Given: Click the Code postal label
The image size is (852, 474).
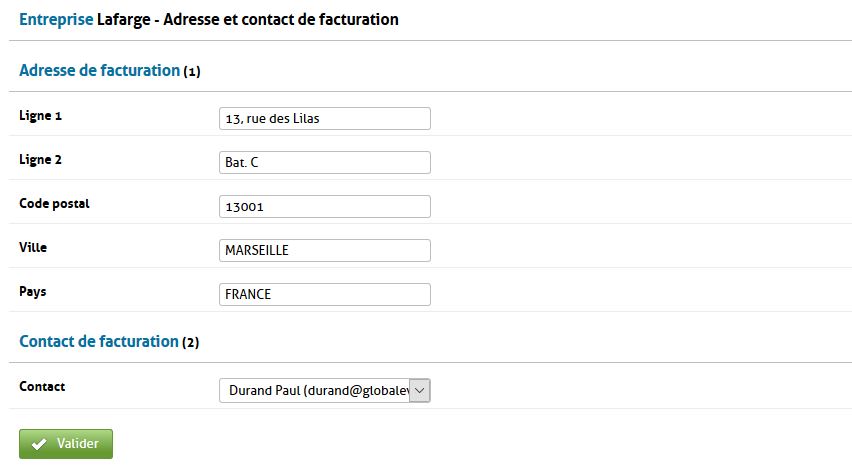Looking at the screenshot, I should coord(54,204).
